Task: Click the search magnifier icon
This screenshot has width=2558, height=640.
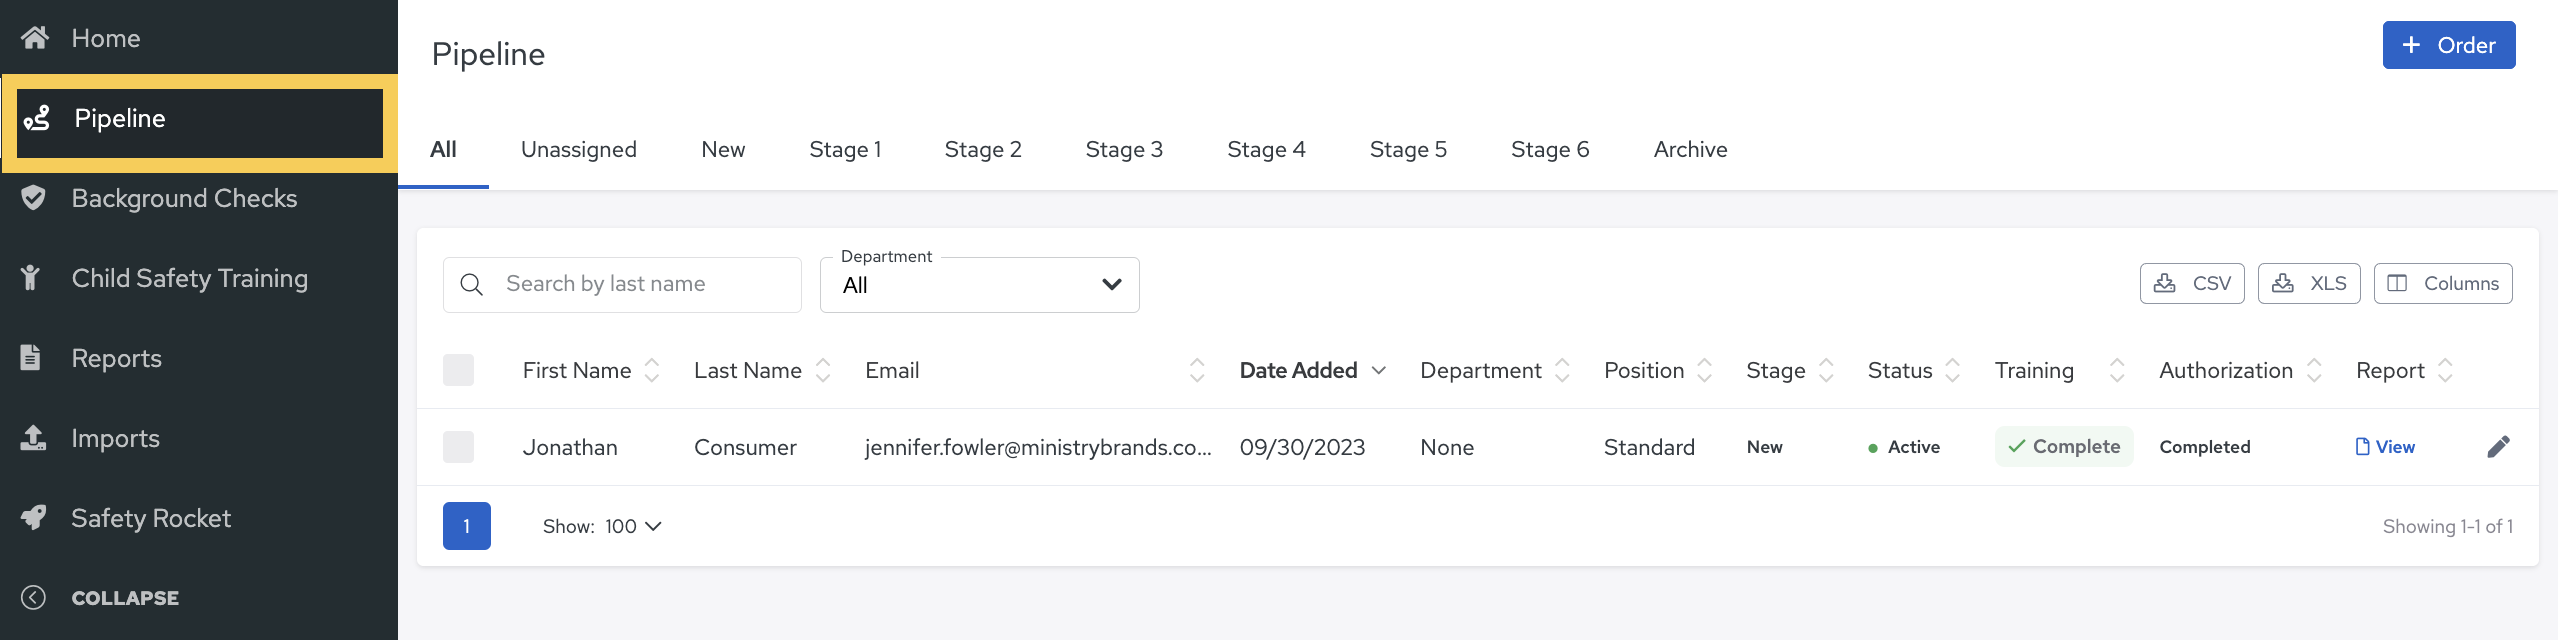Action: pyautogui.click(x=472, y=285)
